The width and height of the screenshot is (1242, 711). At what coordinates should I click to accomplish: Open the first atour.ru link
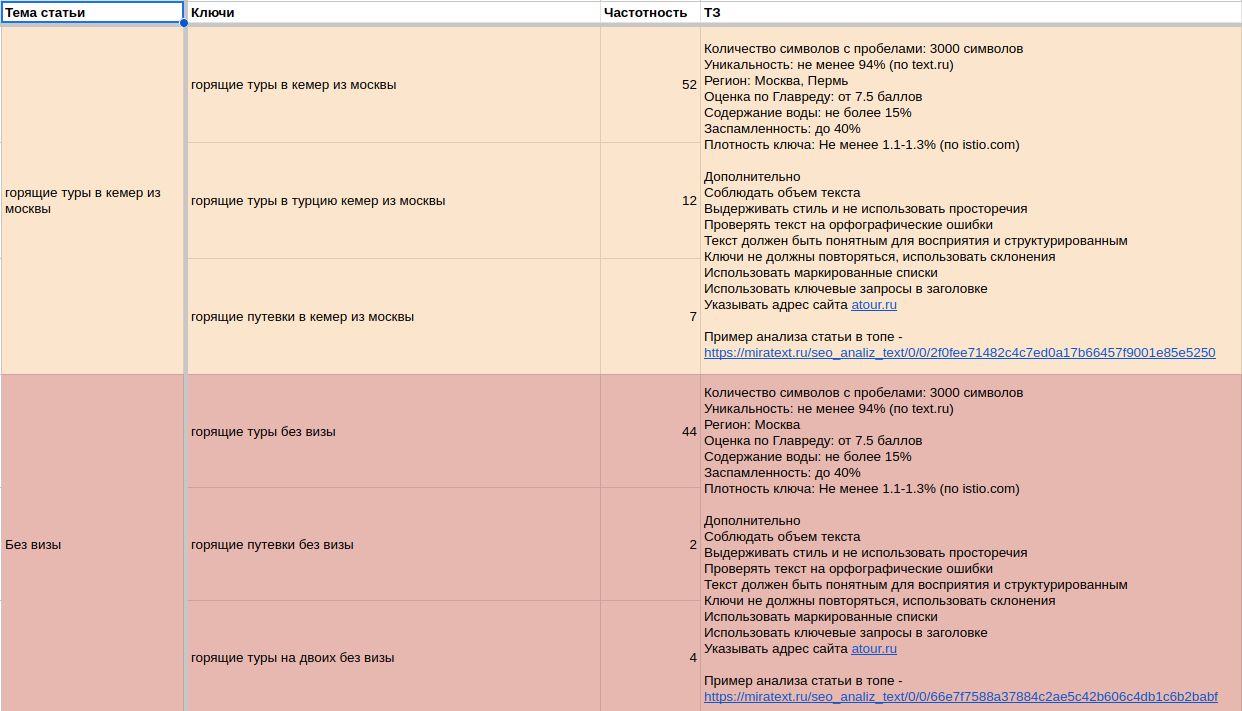click(874, 305)
